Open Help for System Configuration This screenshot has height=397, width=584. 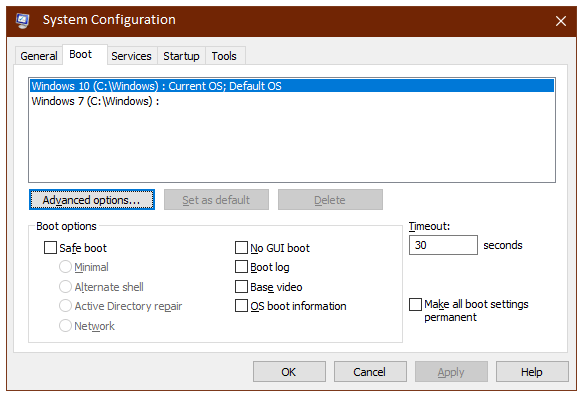click(532, 372)
